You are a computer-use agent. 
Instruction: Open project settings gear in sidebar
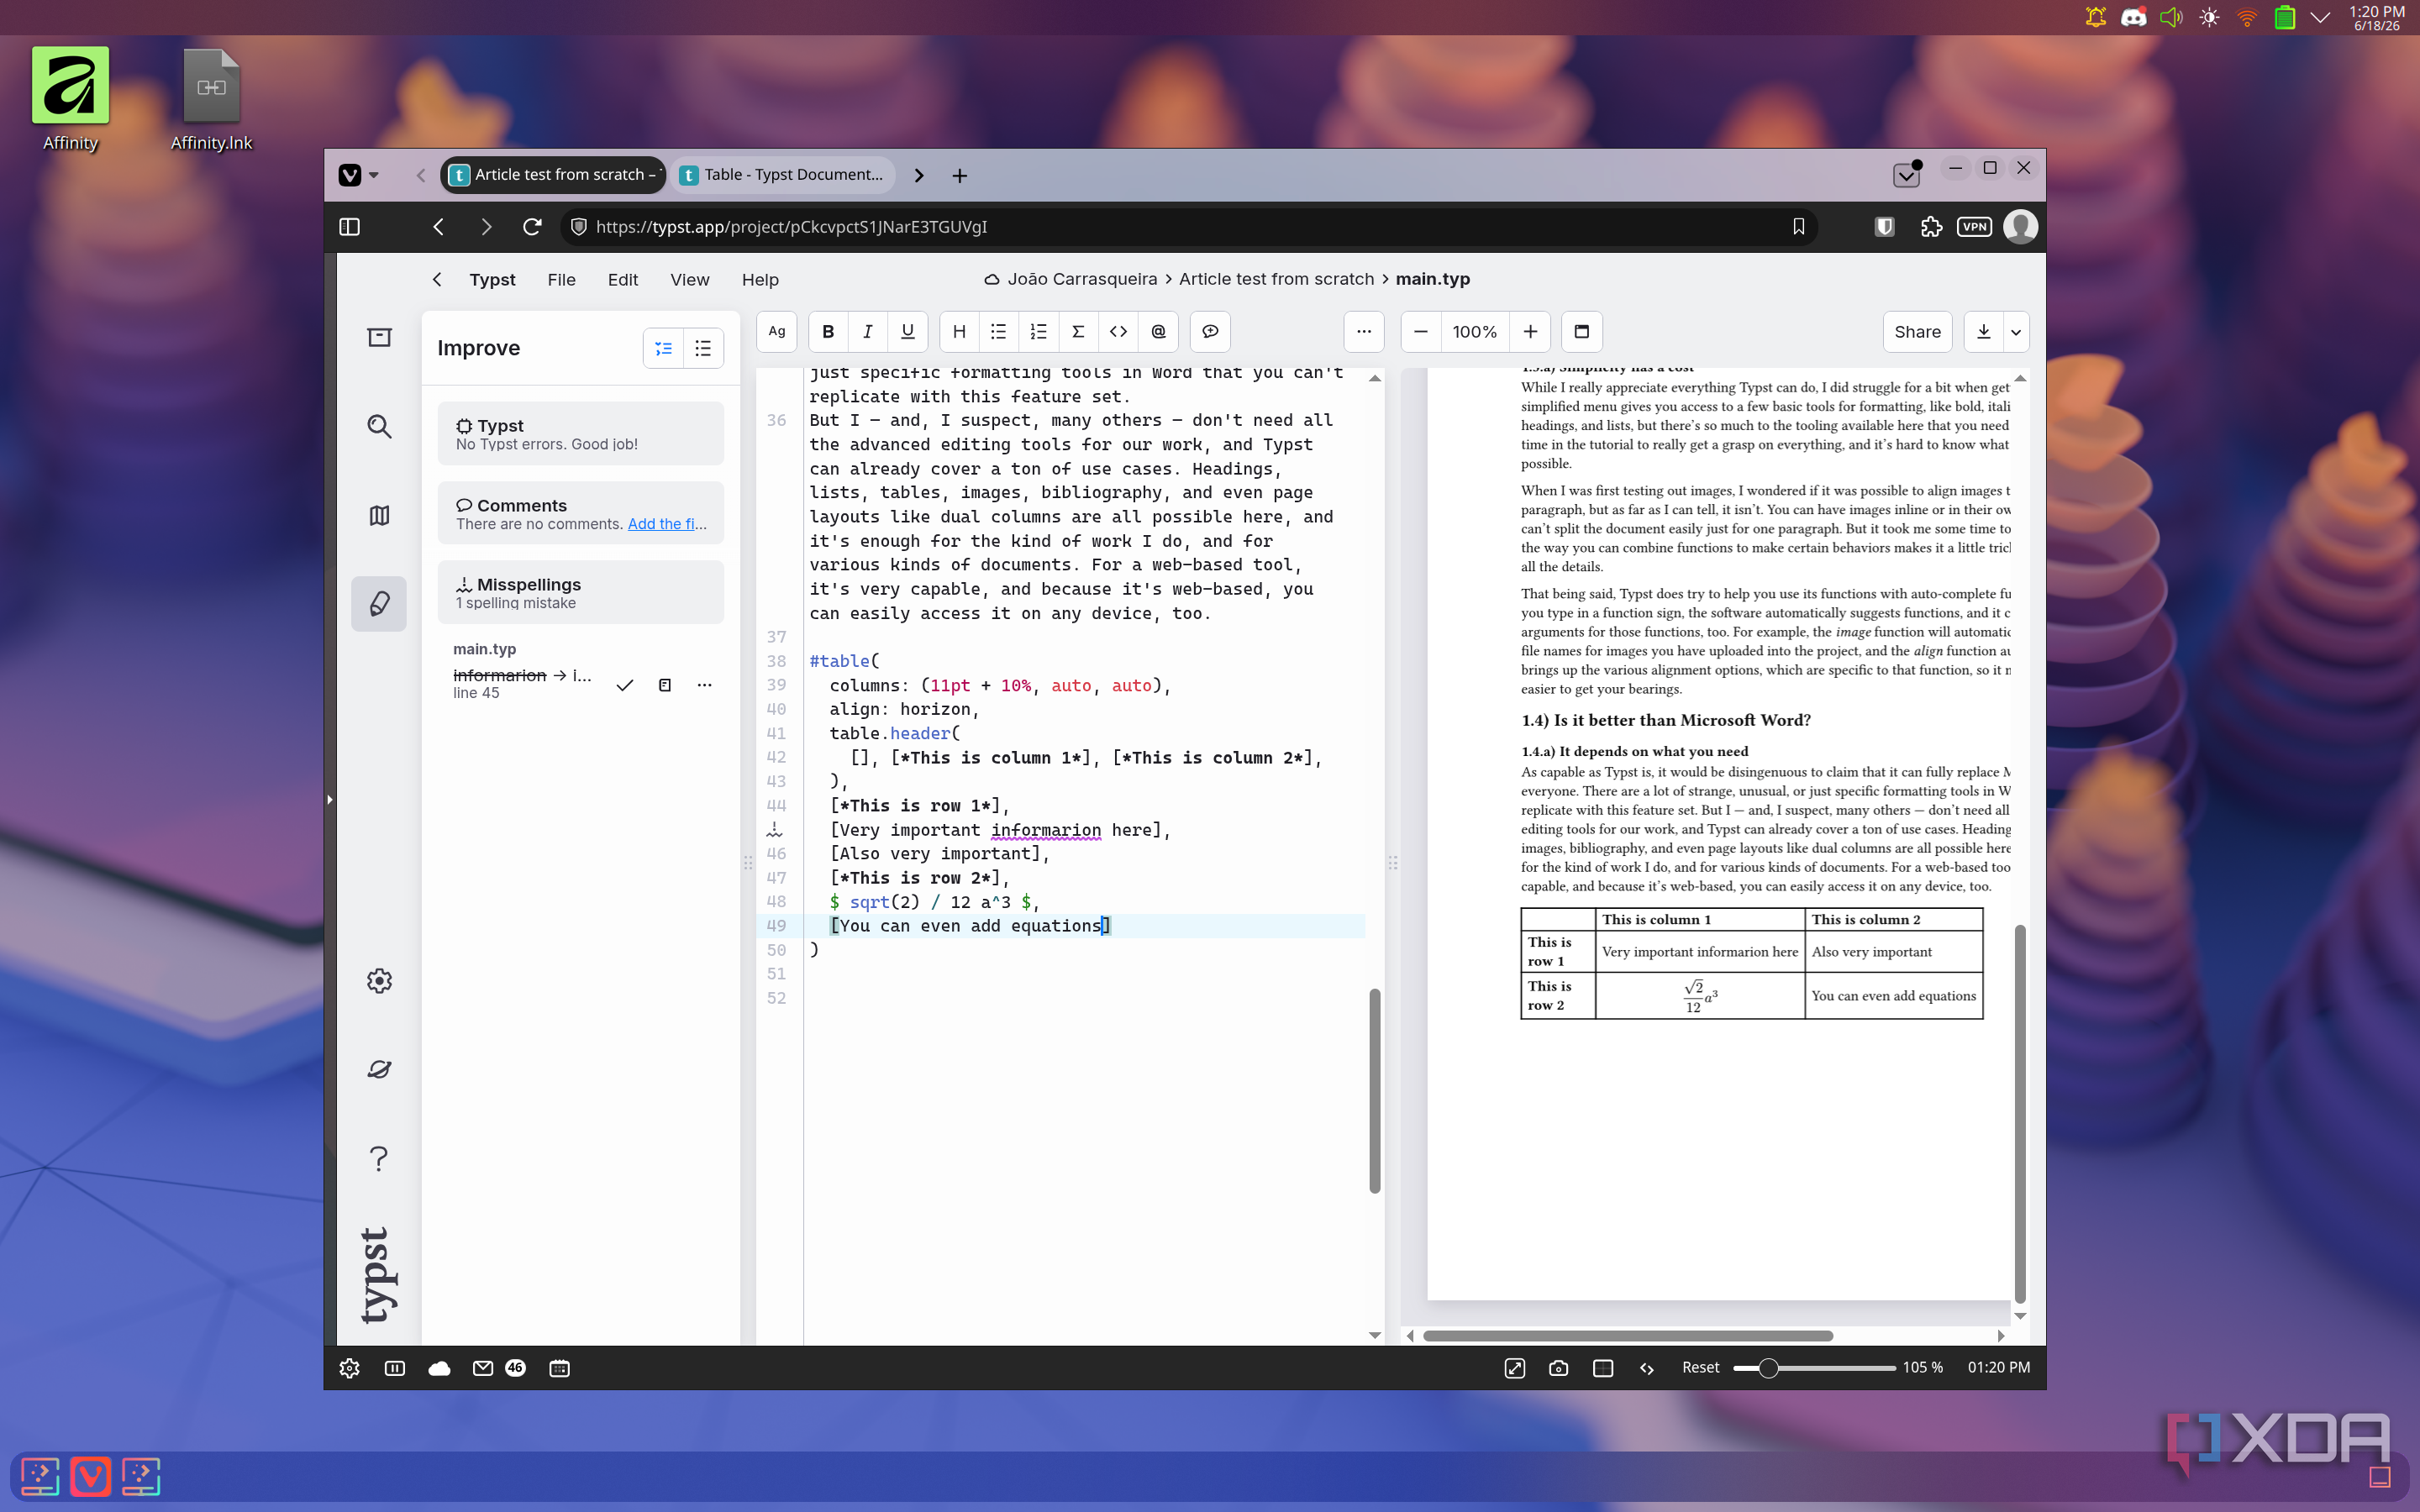coord(379,981)
